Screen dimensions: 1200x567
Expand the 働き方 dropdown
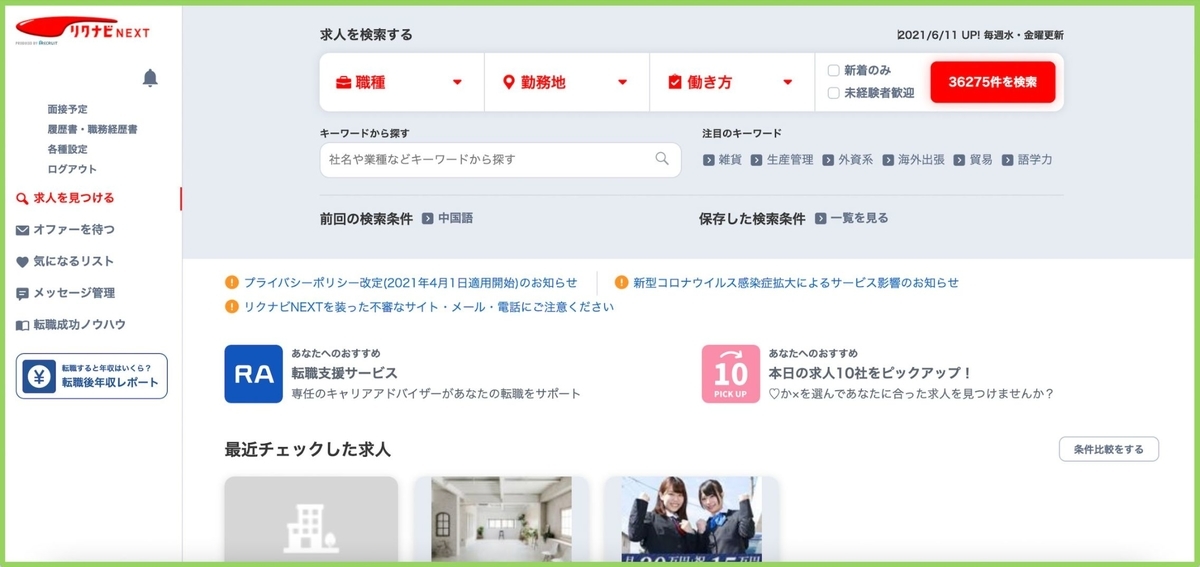pyautogui.click(x=732, y=82)
